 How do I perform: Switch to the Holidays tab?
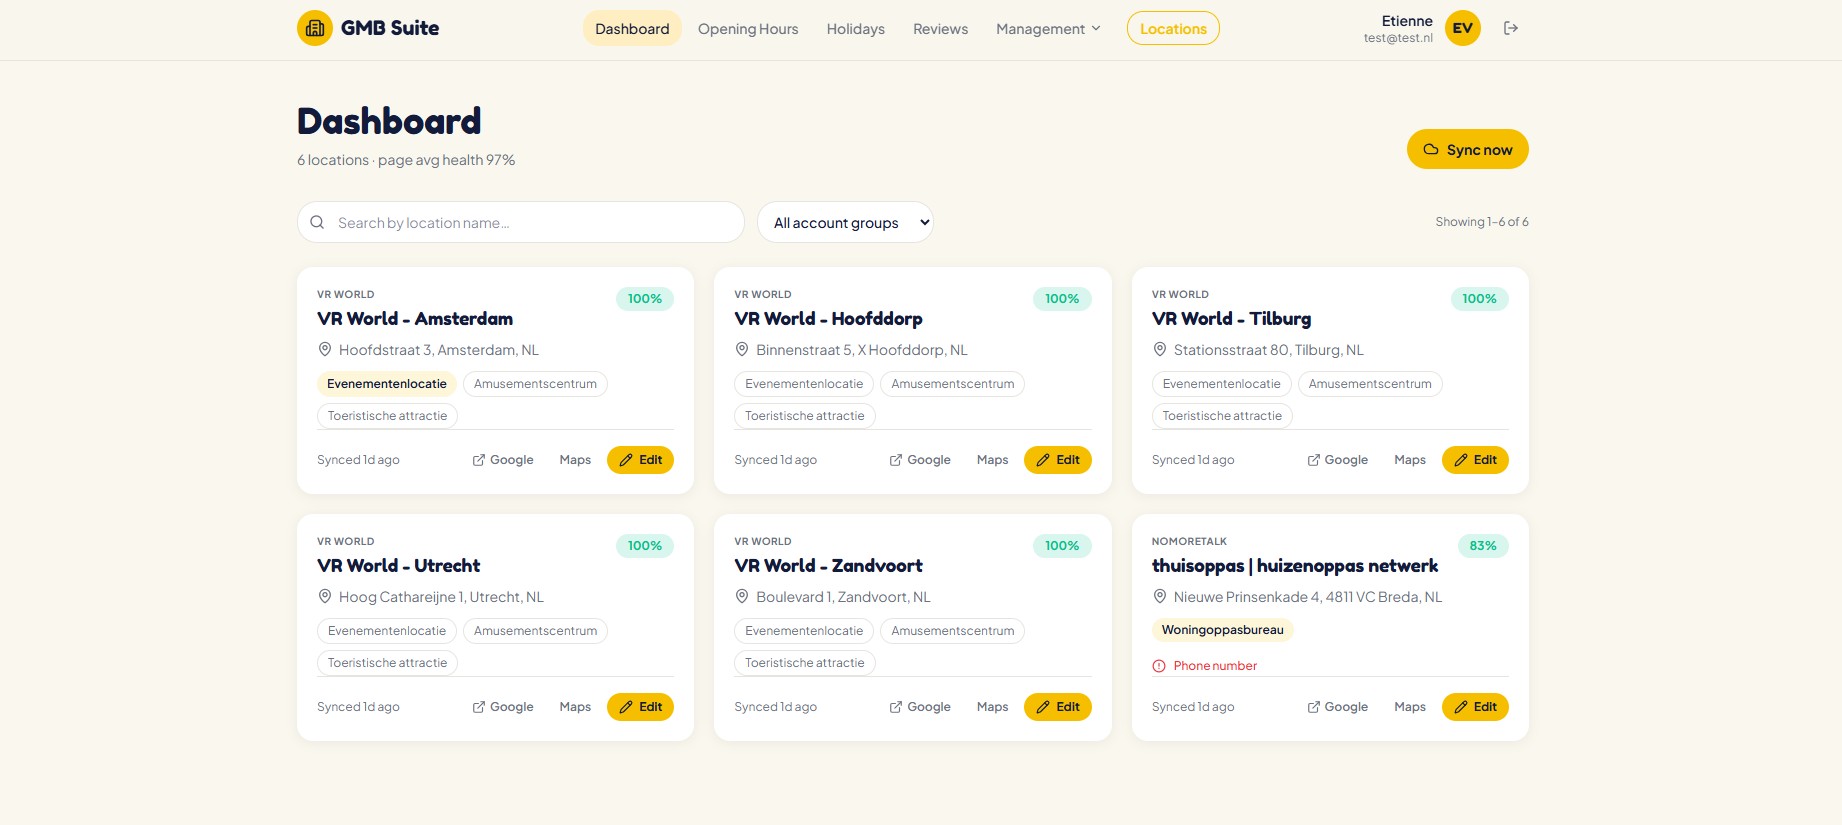pyautogui.click(x=856, y=29)
